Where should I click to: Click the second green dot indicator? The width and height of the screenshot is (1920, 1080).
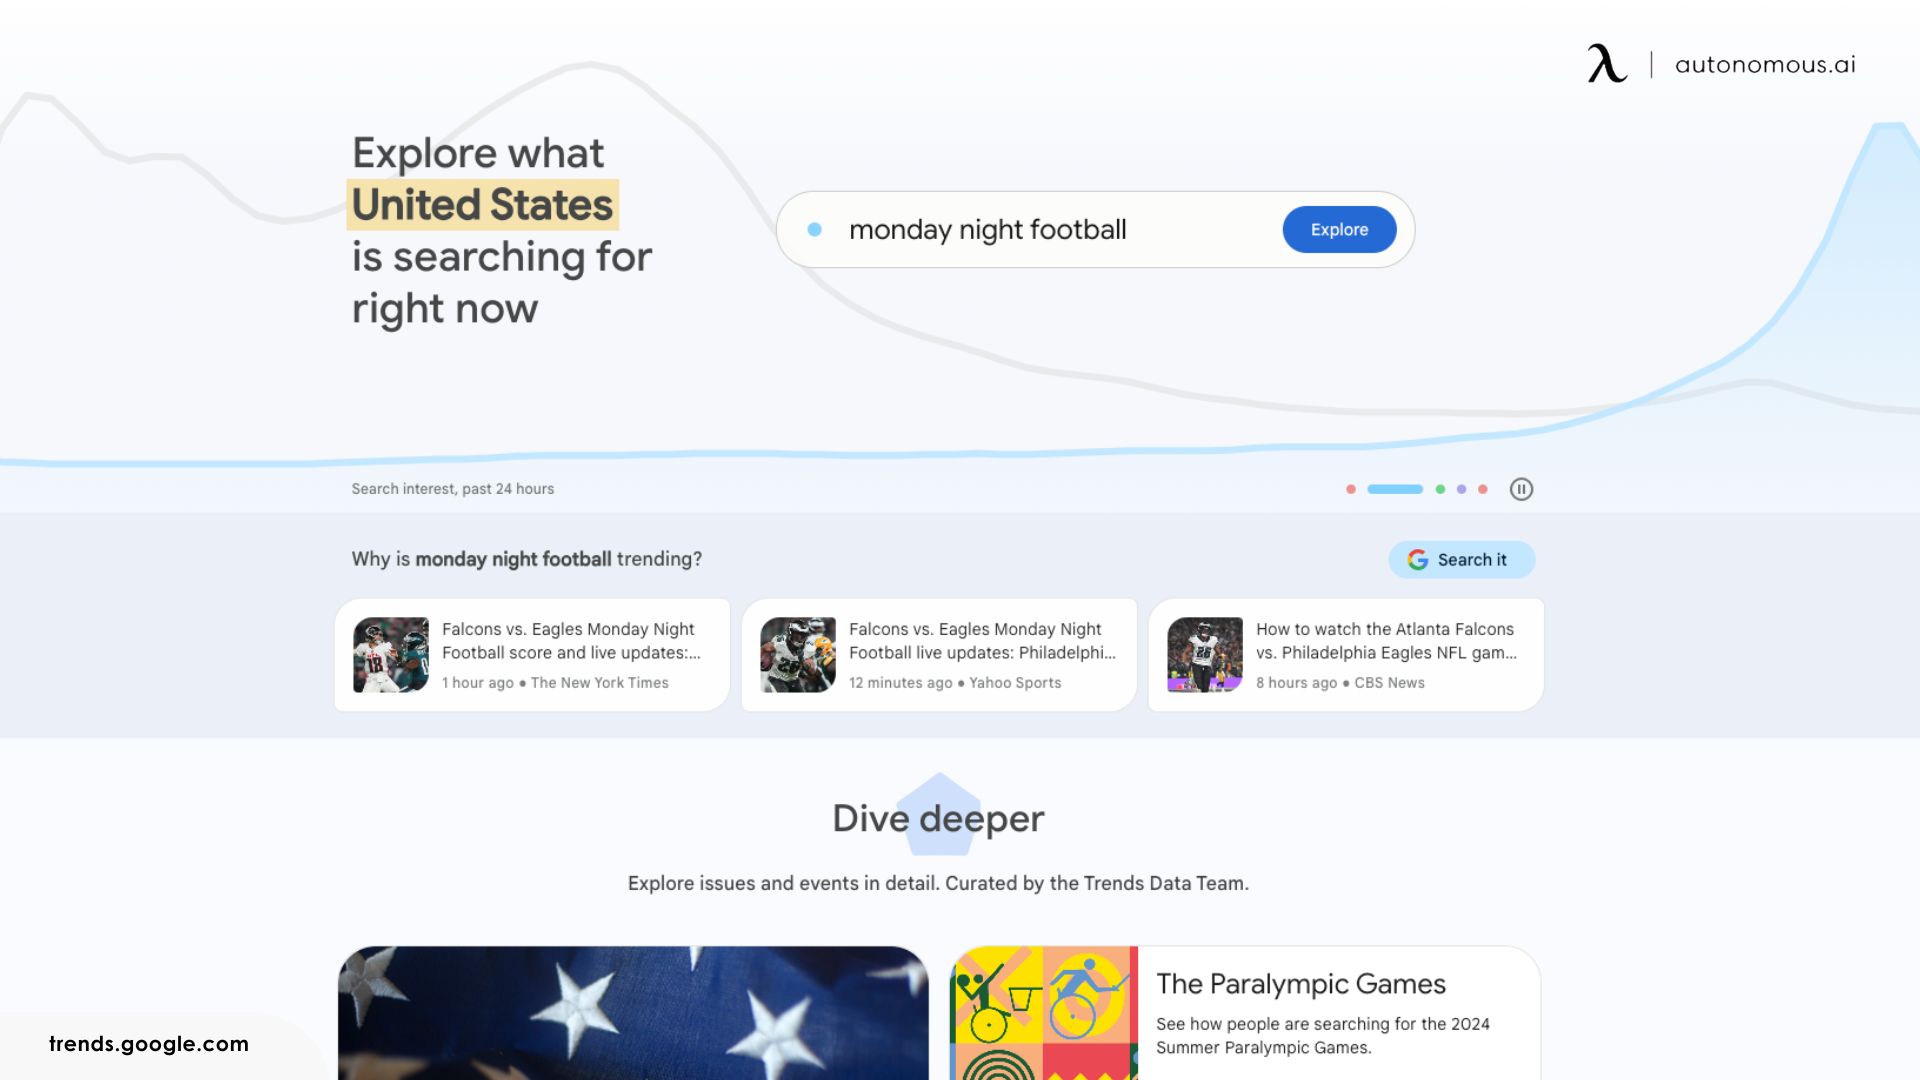coord(1439,489)
